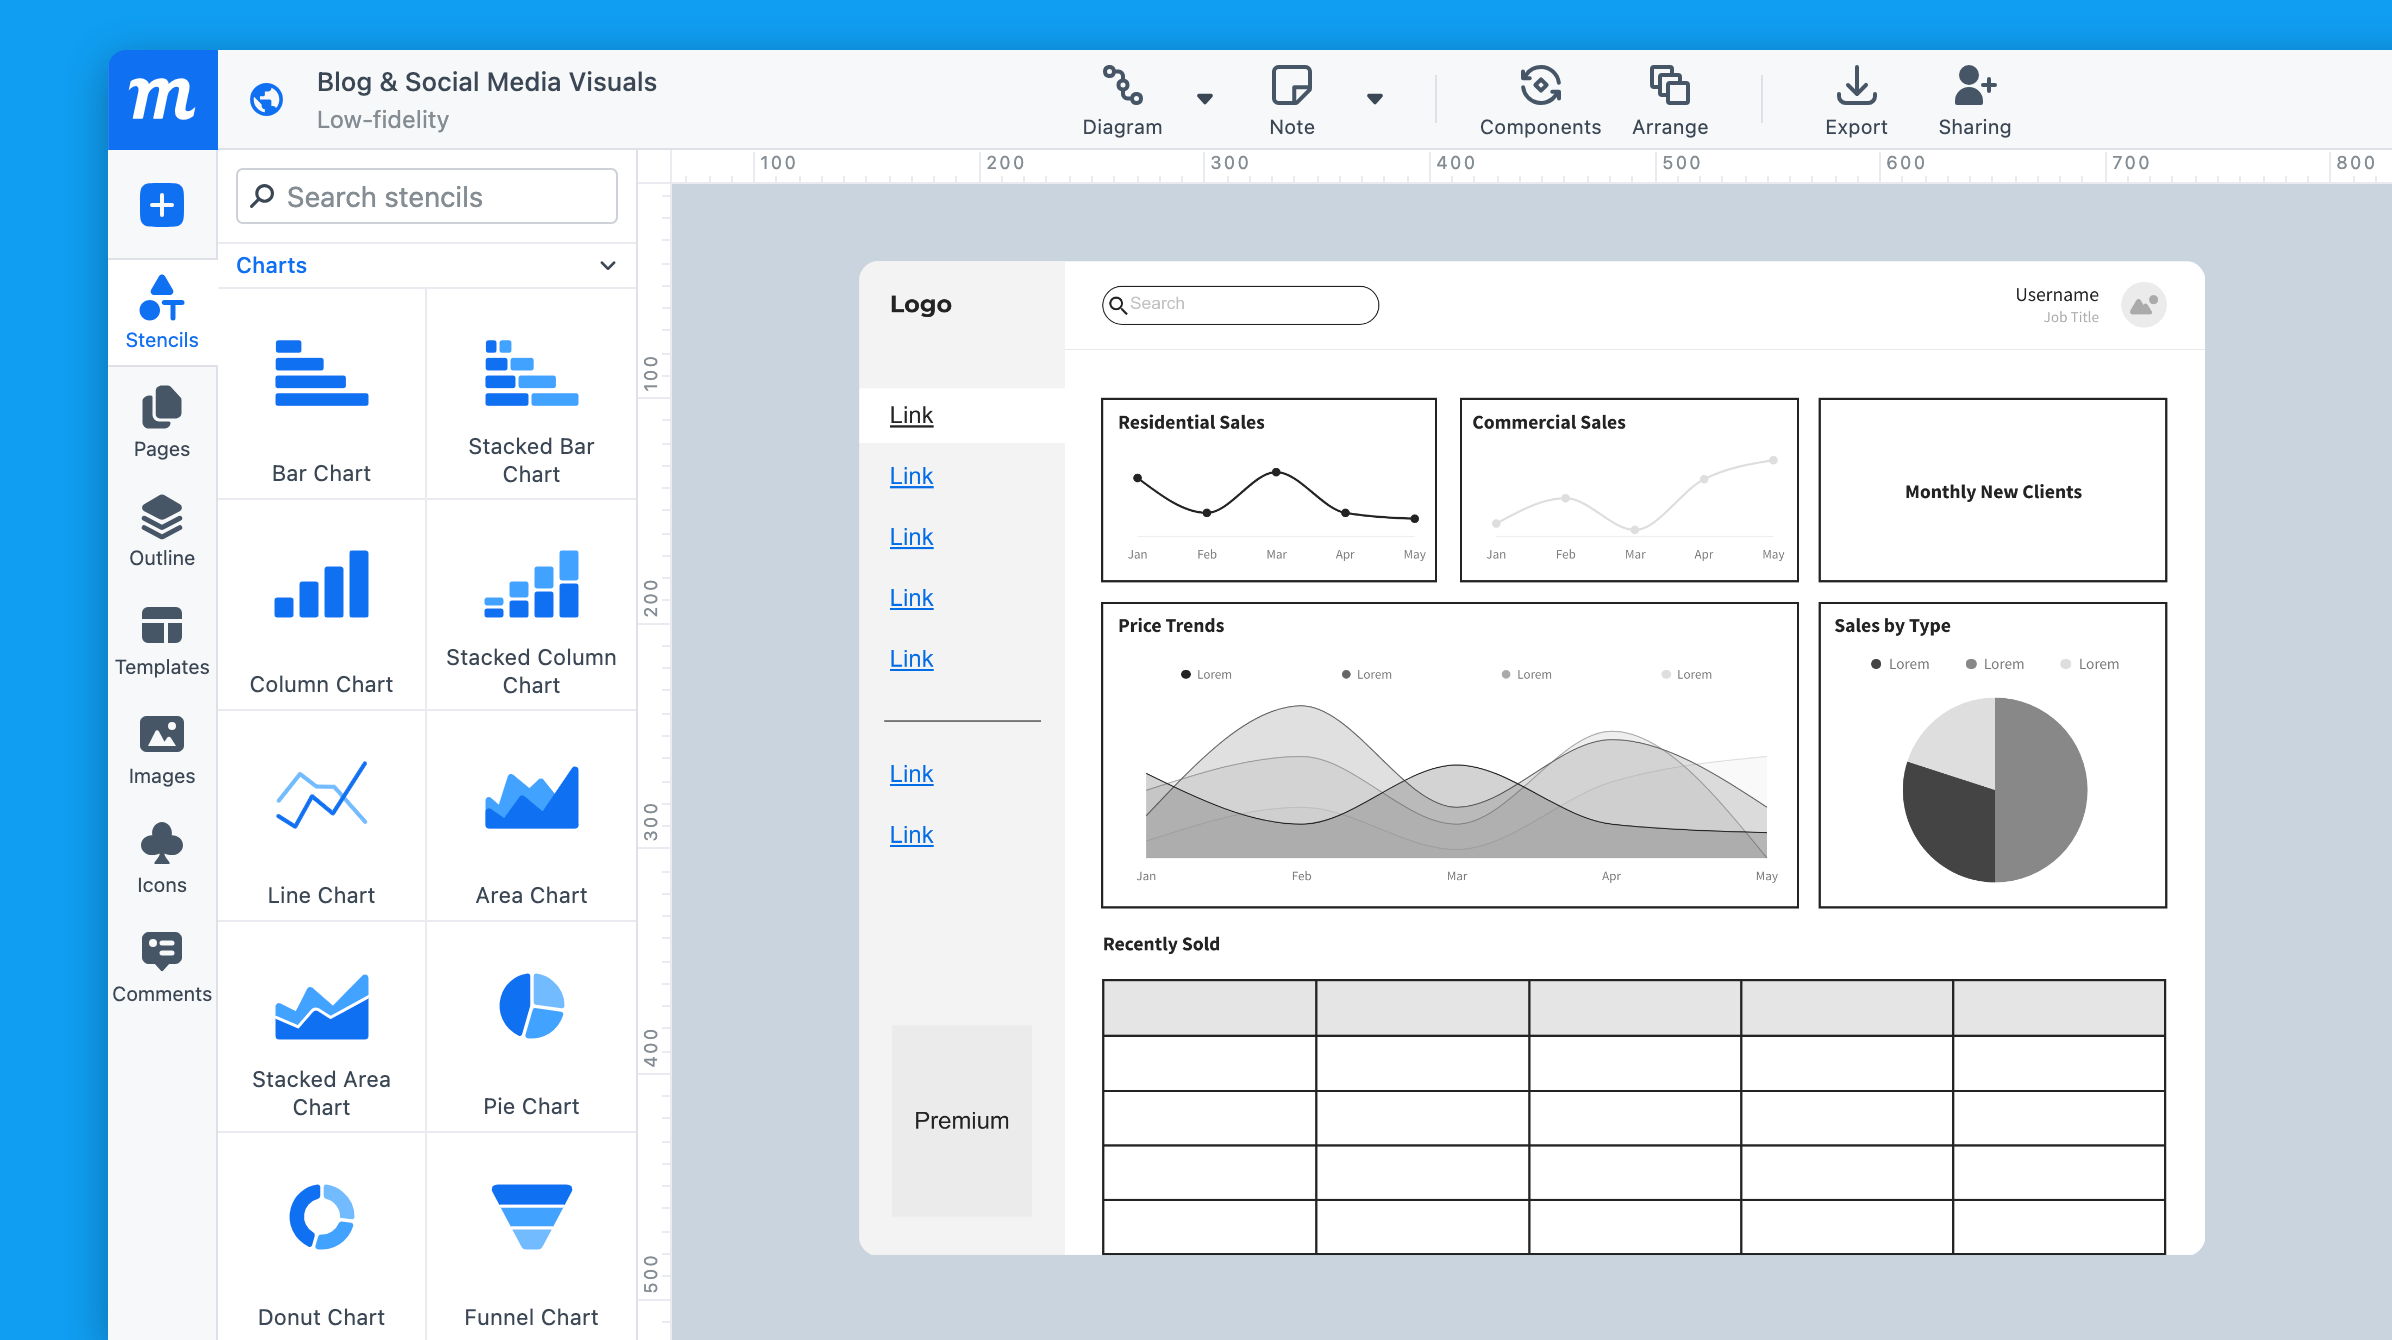
Task: Browse the Images panel
Action: pyautogui.click(x=159, y=752)
